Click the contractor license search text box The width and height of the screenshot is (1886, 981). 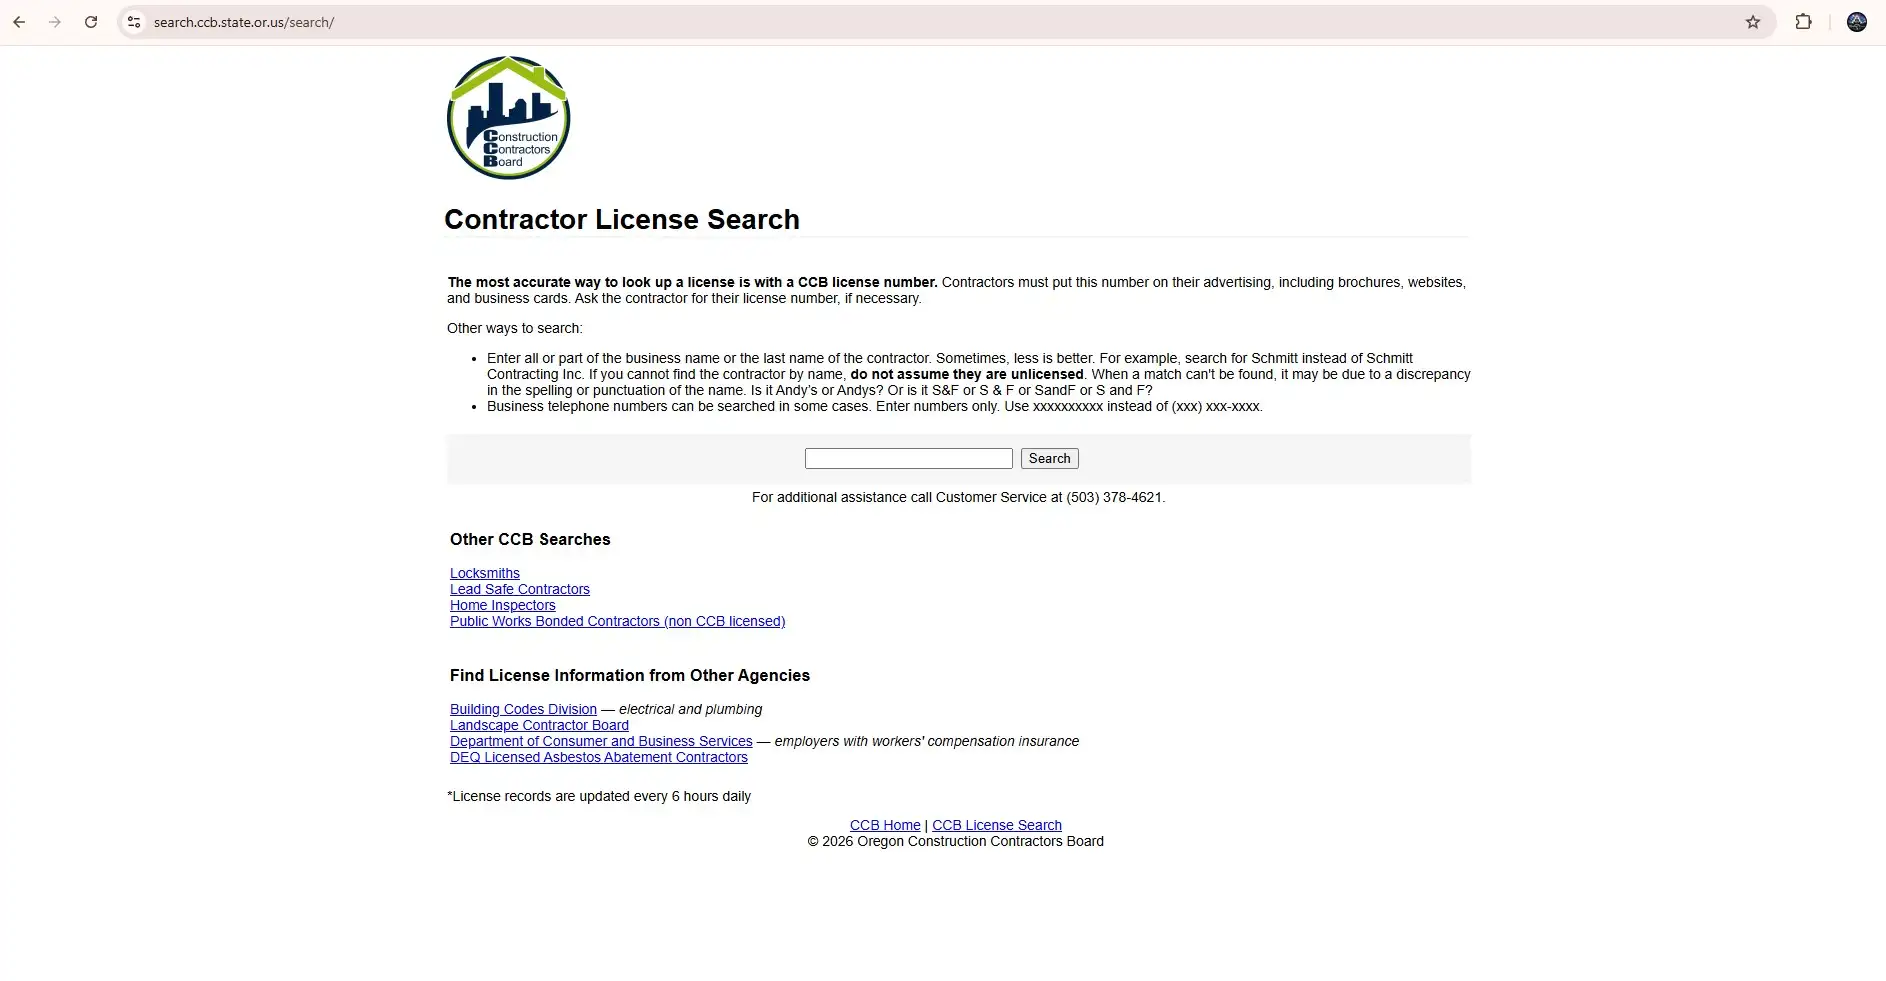[x=908, y=458]
